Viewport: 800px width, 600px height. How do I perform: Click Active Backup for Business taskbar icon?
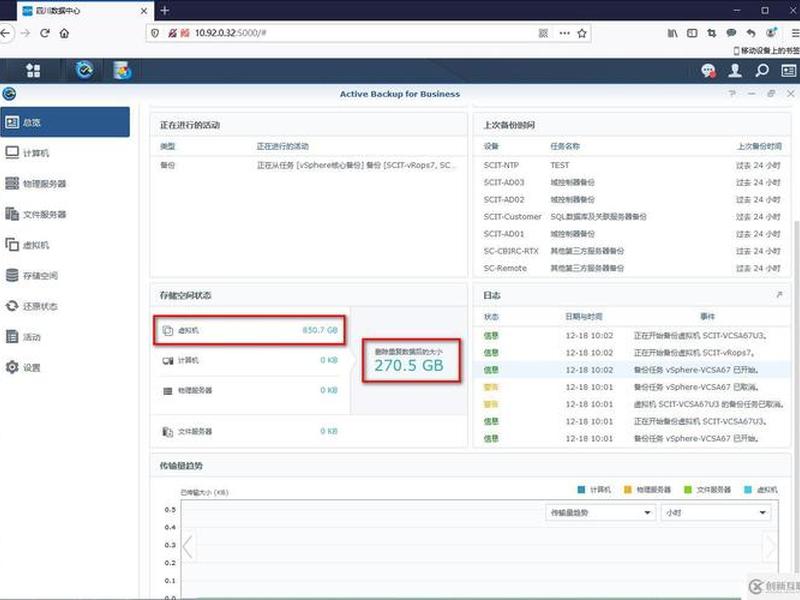[x=85, y=70]
